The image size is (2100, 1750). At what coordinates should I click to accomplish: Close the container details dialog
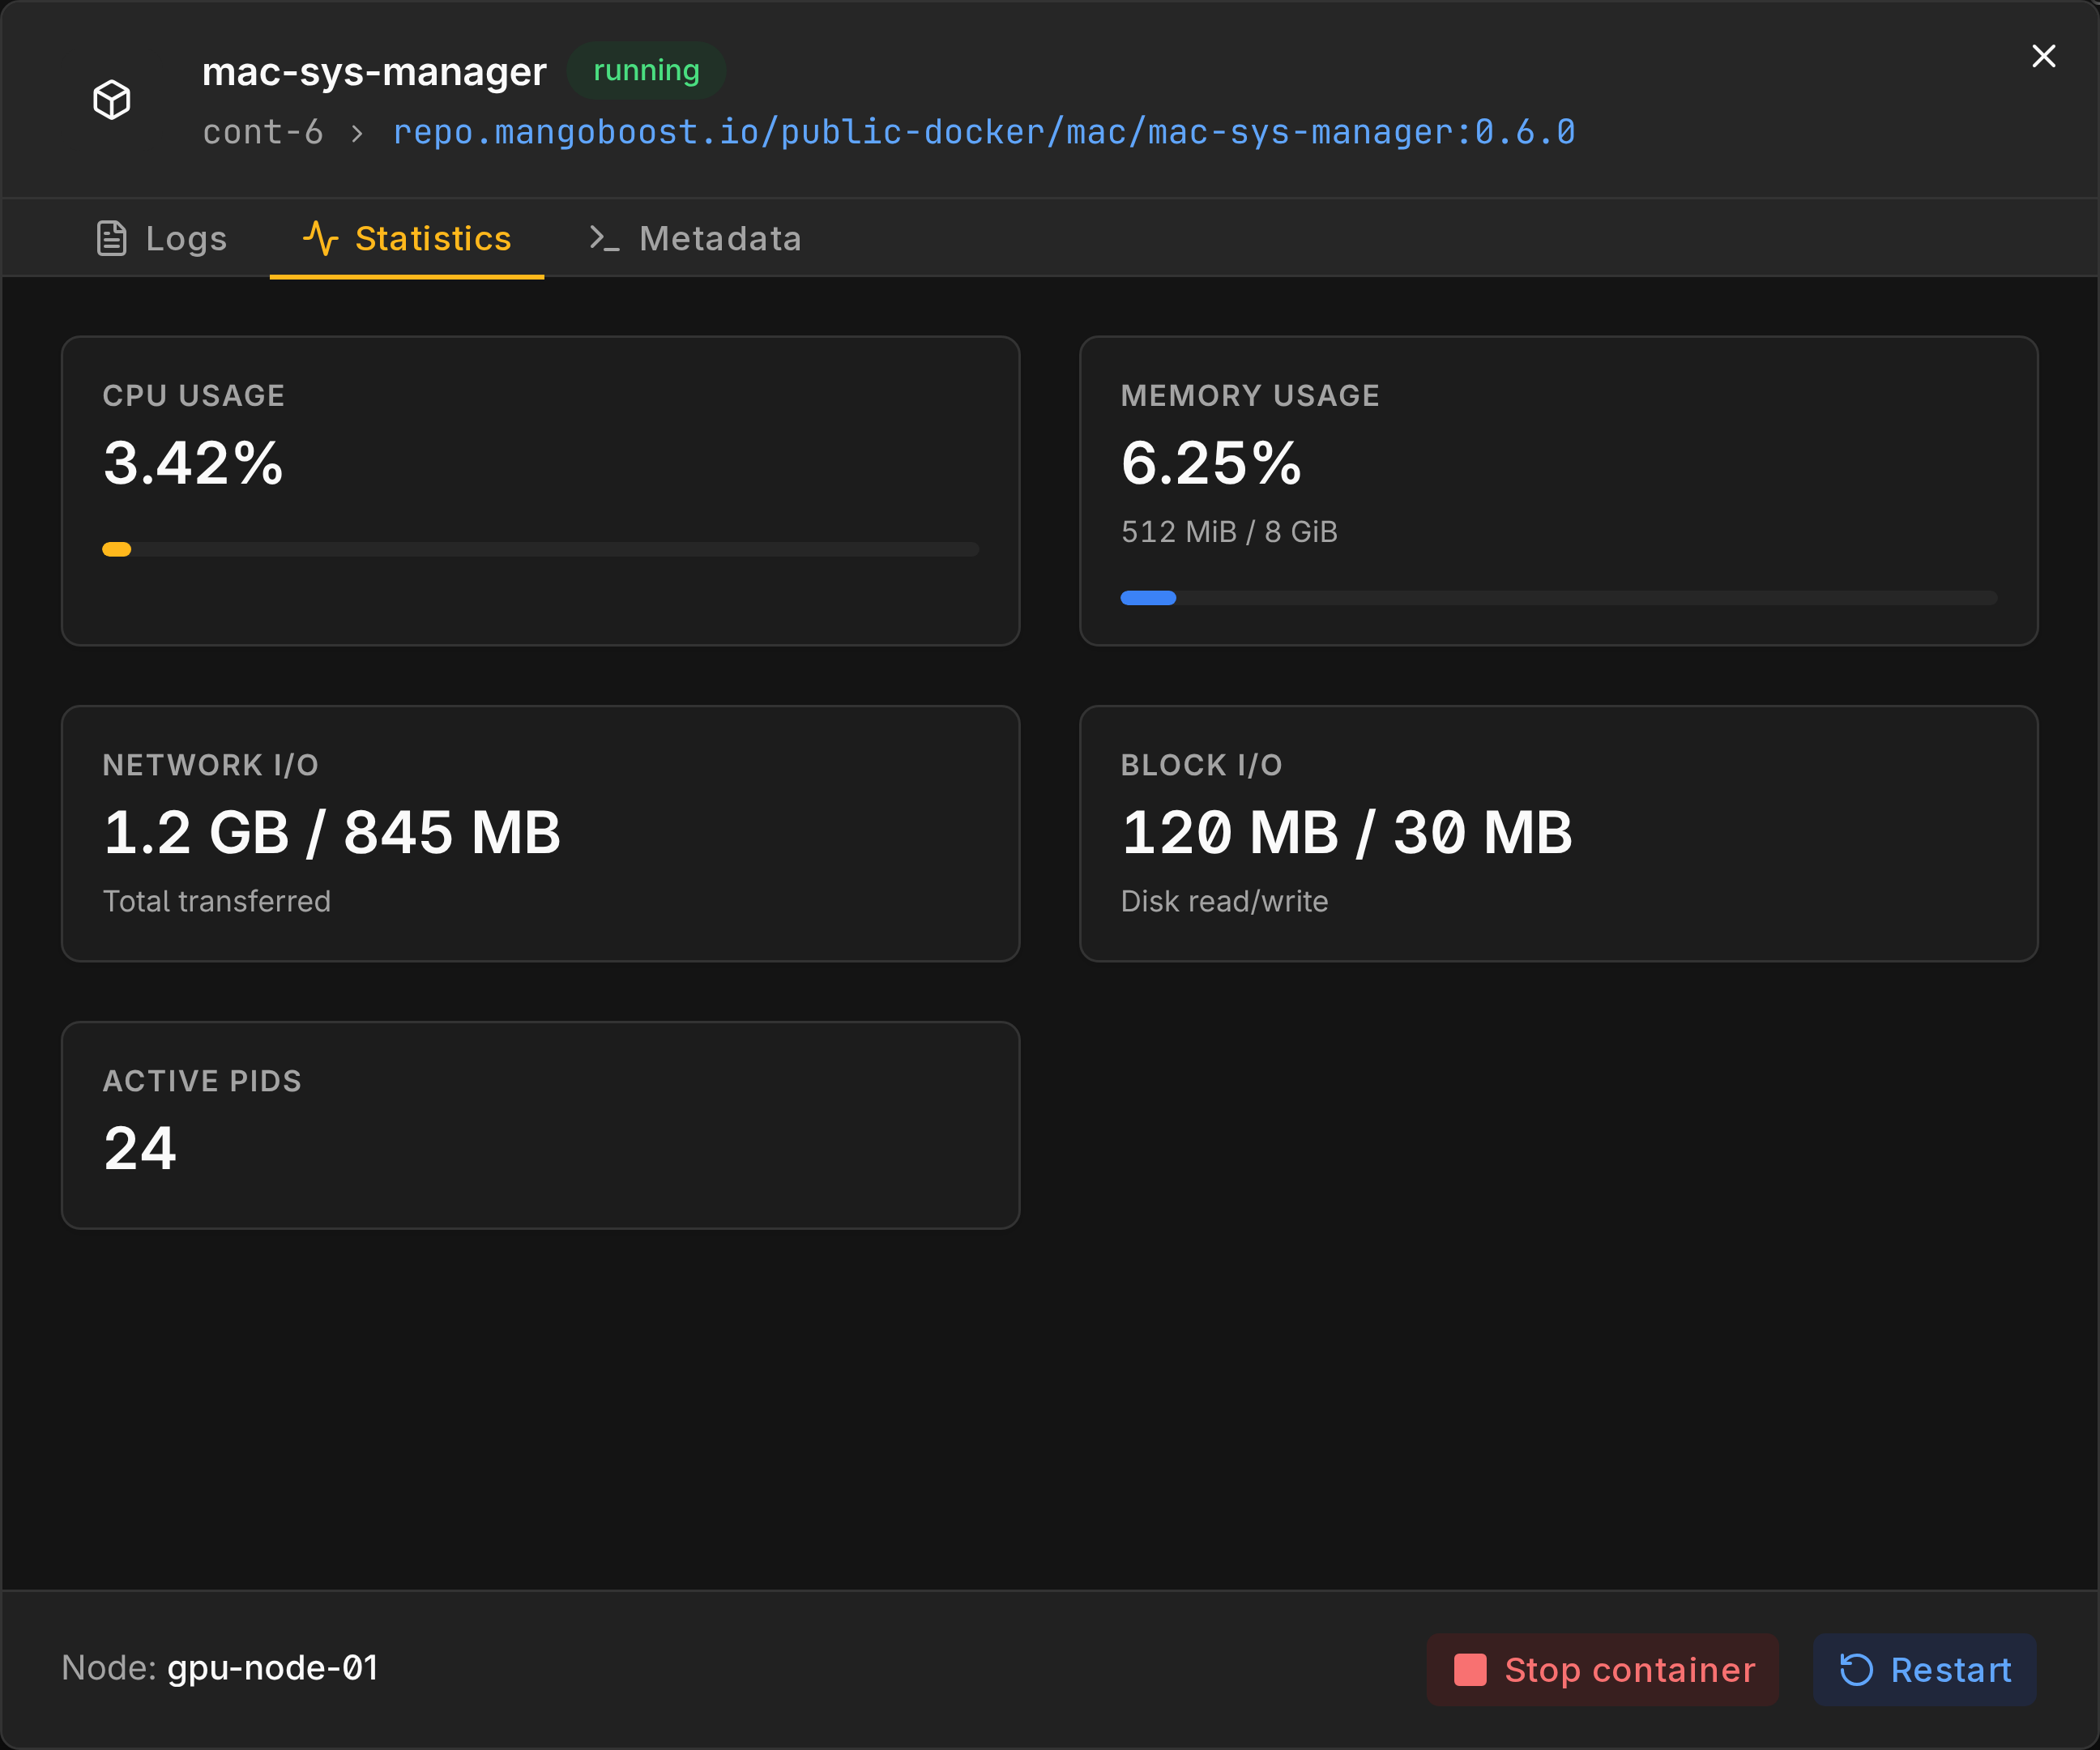point(2044,56)
